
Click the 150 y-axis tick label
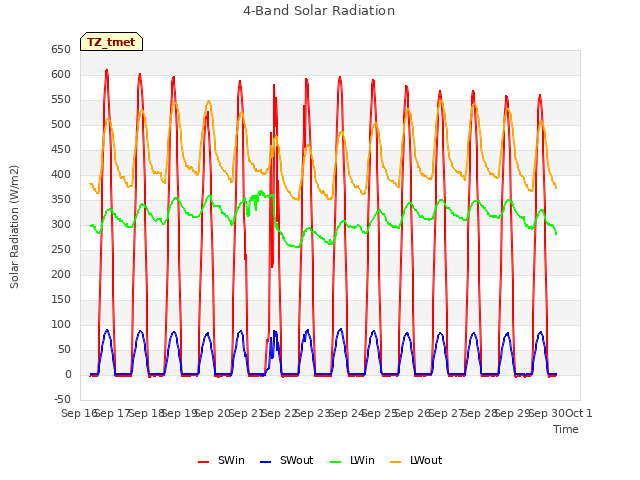61,300
